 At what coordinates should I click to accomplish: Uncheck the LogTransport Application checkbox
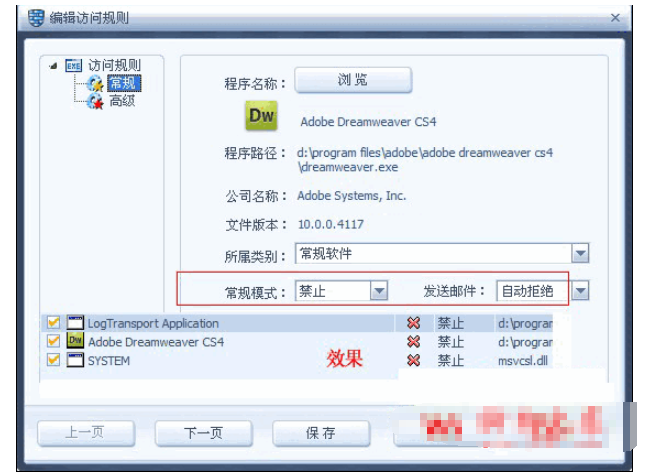(x=53, y=323)
